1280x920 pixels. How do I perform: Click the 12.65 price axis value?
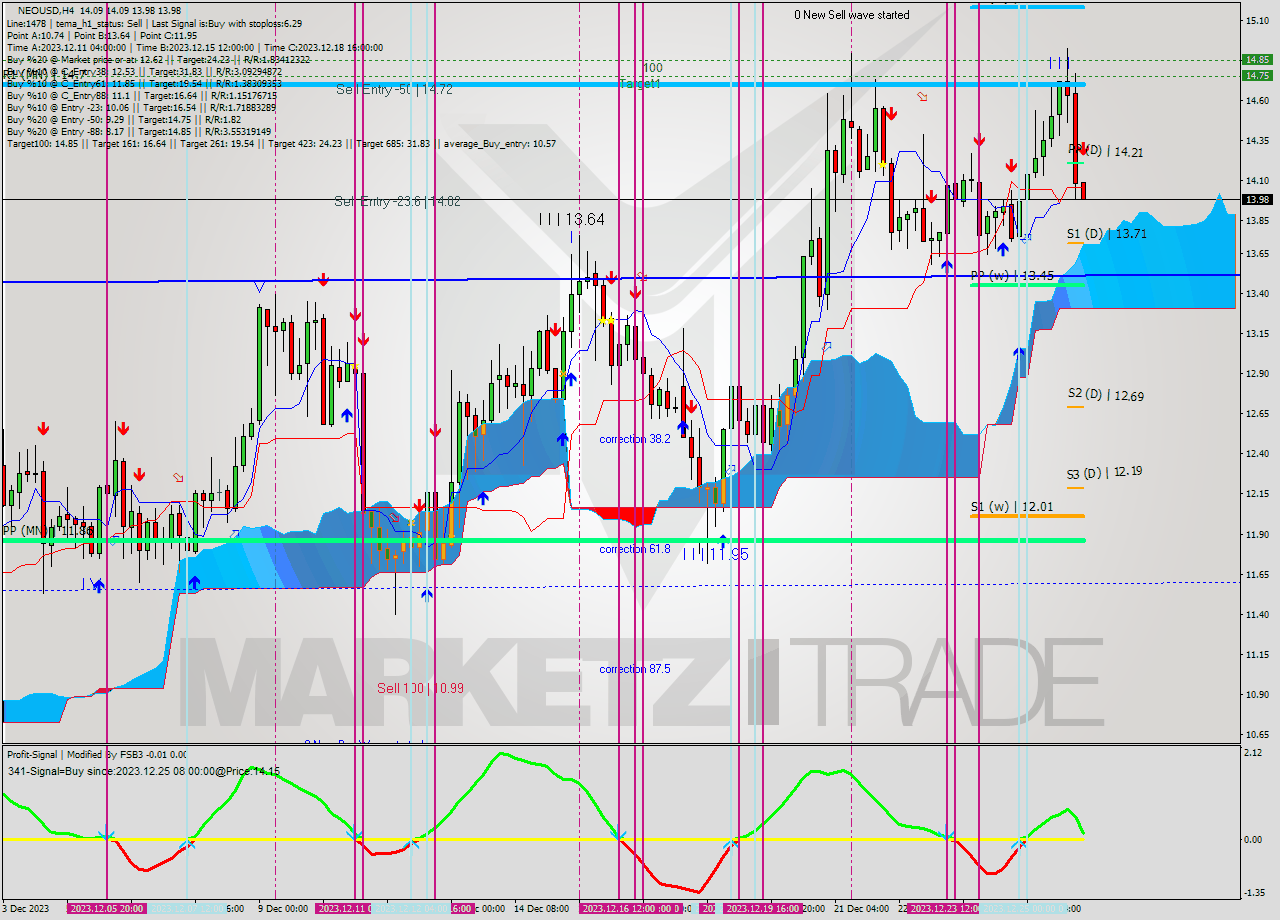(1257, 414)
